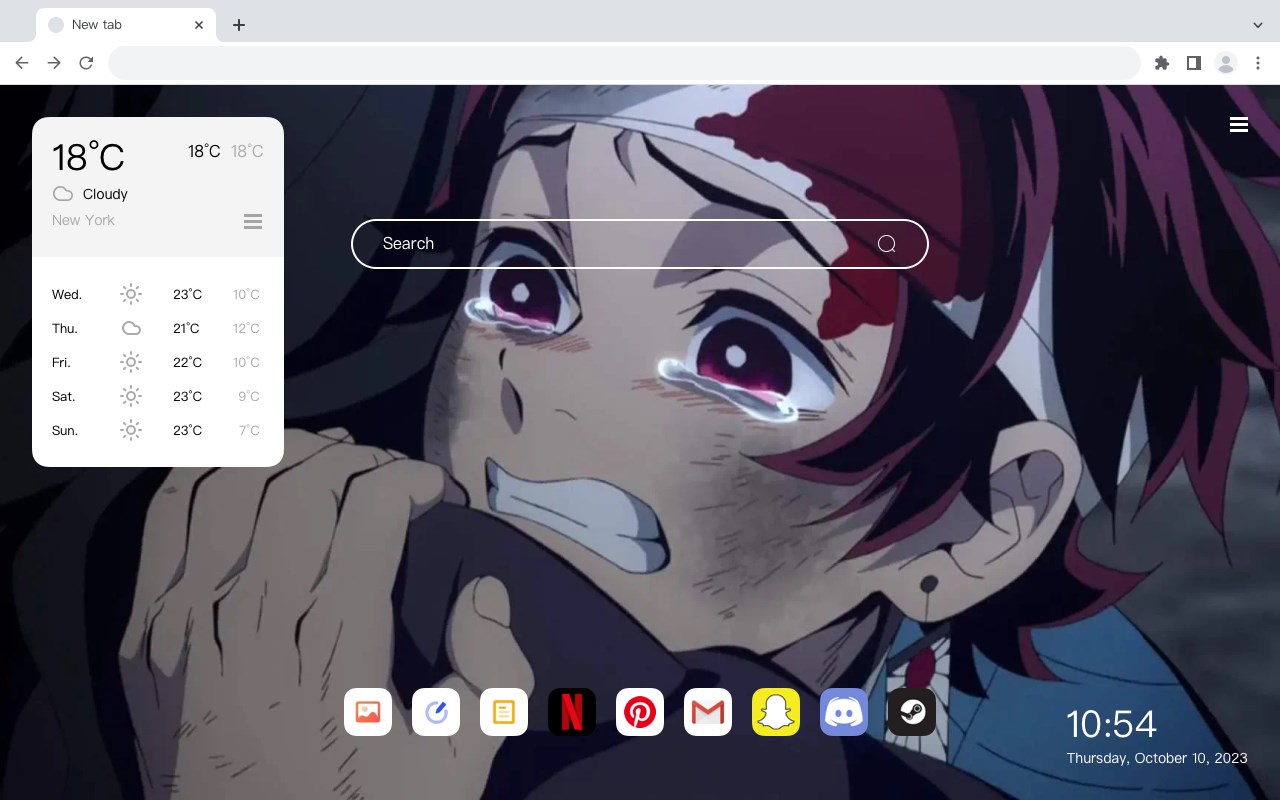
Task: Launch the Pinterest shortcut
Action: [640, 712]
